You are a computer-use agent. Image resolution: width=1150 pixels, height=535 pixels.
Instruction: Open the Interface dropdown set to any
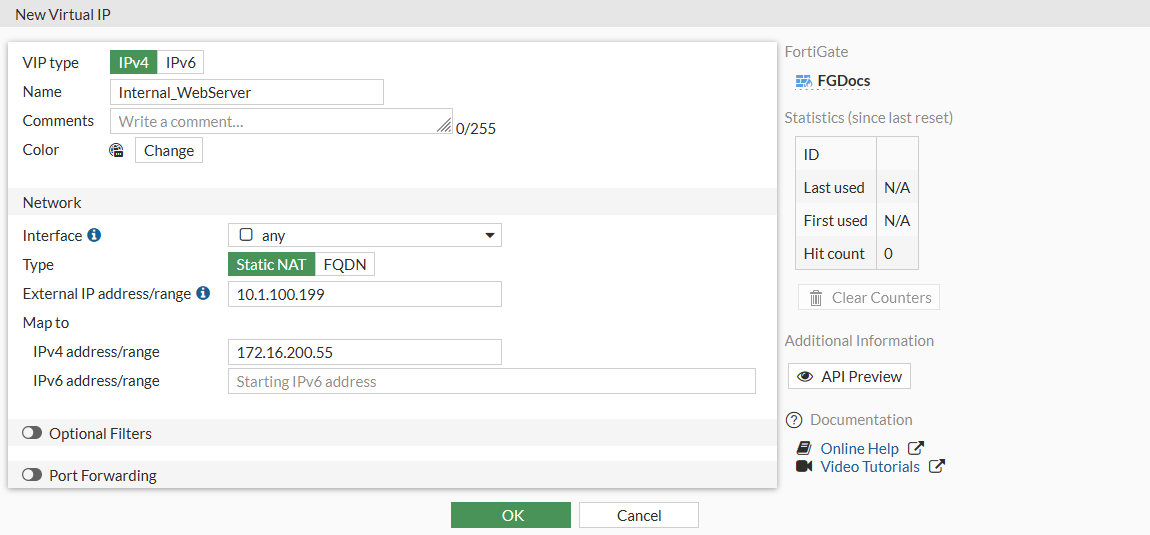coord(364,236)
